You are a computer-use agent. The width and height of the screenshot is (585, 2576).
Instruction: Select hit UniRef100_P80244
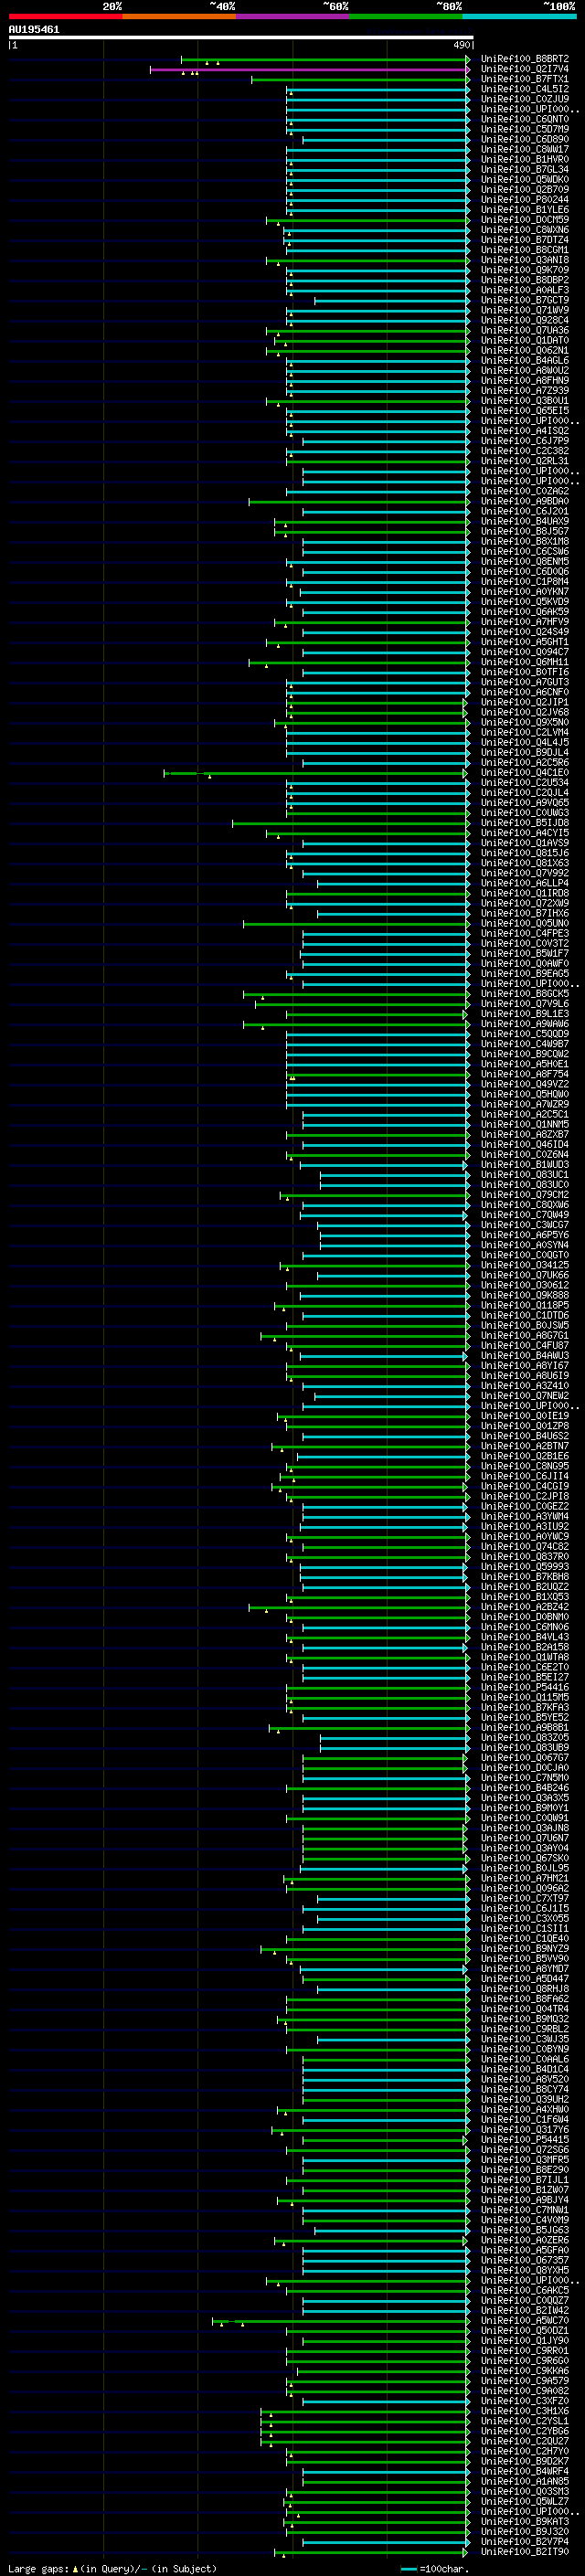pos(524,199)
